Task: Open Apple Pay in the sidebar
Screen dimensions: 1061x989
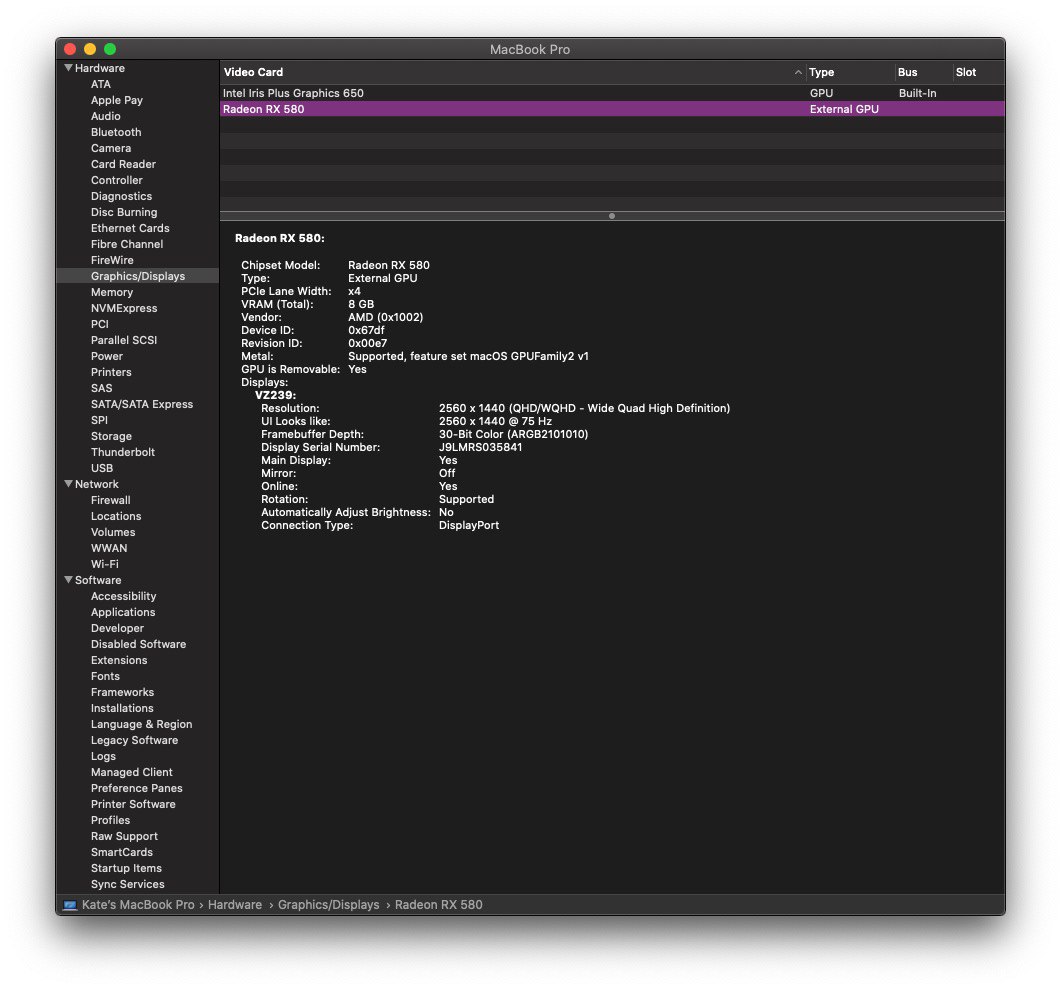Action: point(116,100)
